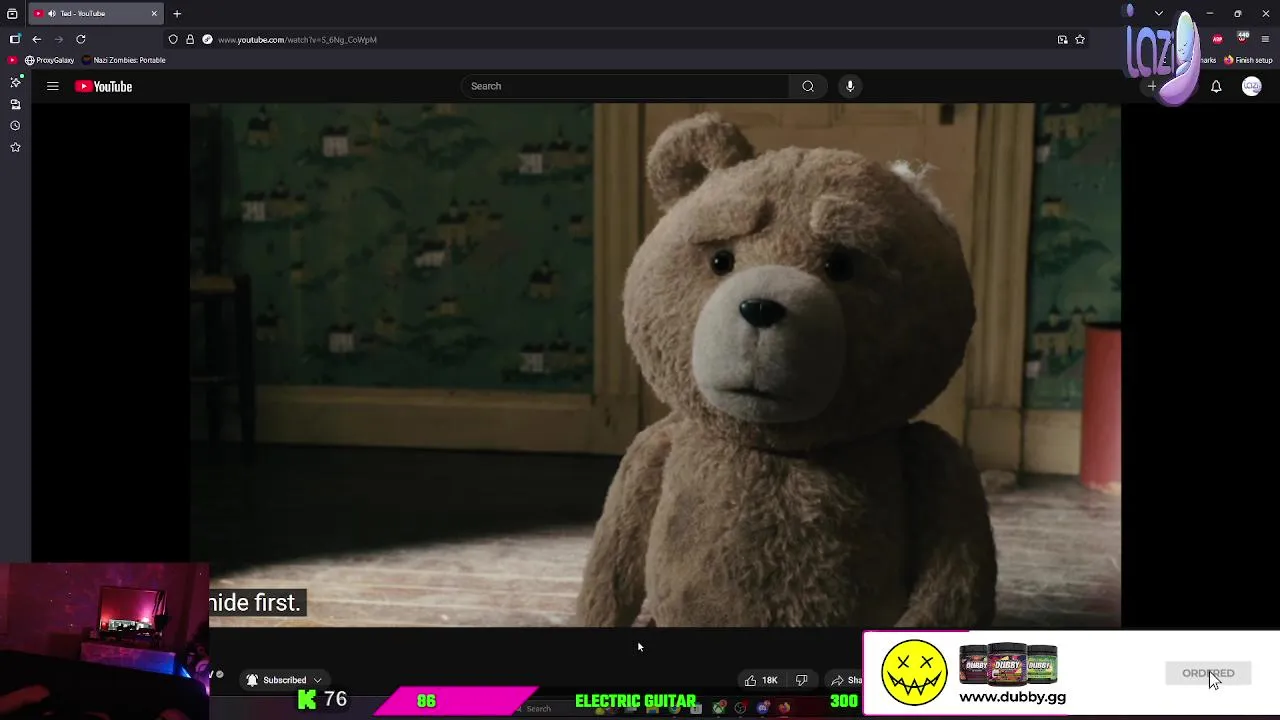1280x720 pixels.
Task: Open the YouTube bookmark in bookmarks bar
Action: point(12,60)
